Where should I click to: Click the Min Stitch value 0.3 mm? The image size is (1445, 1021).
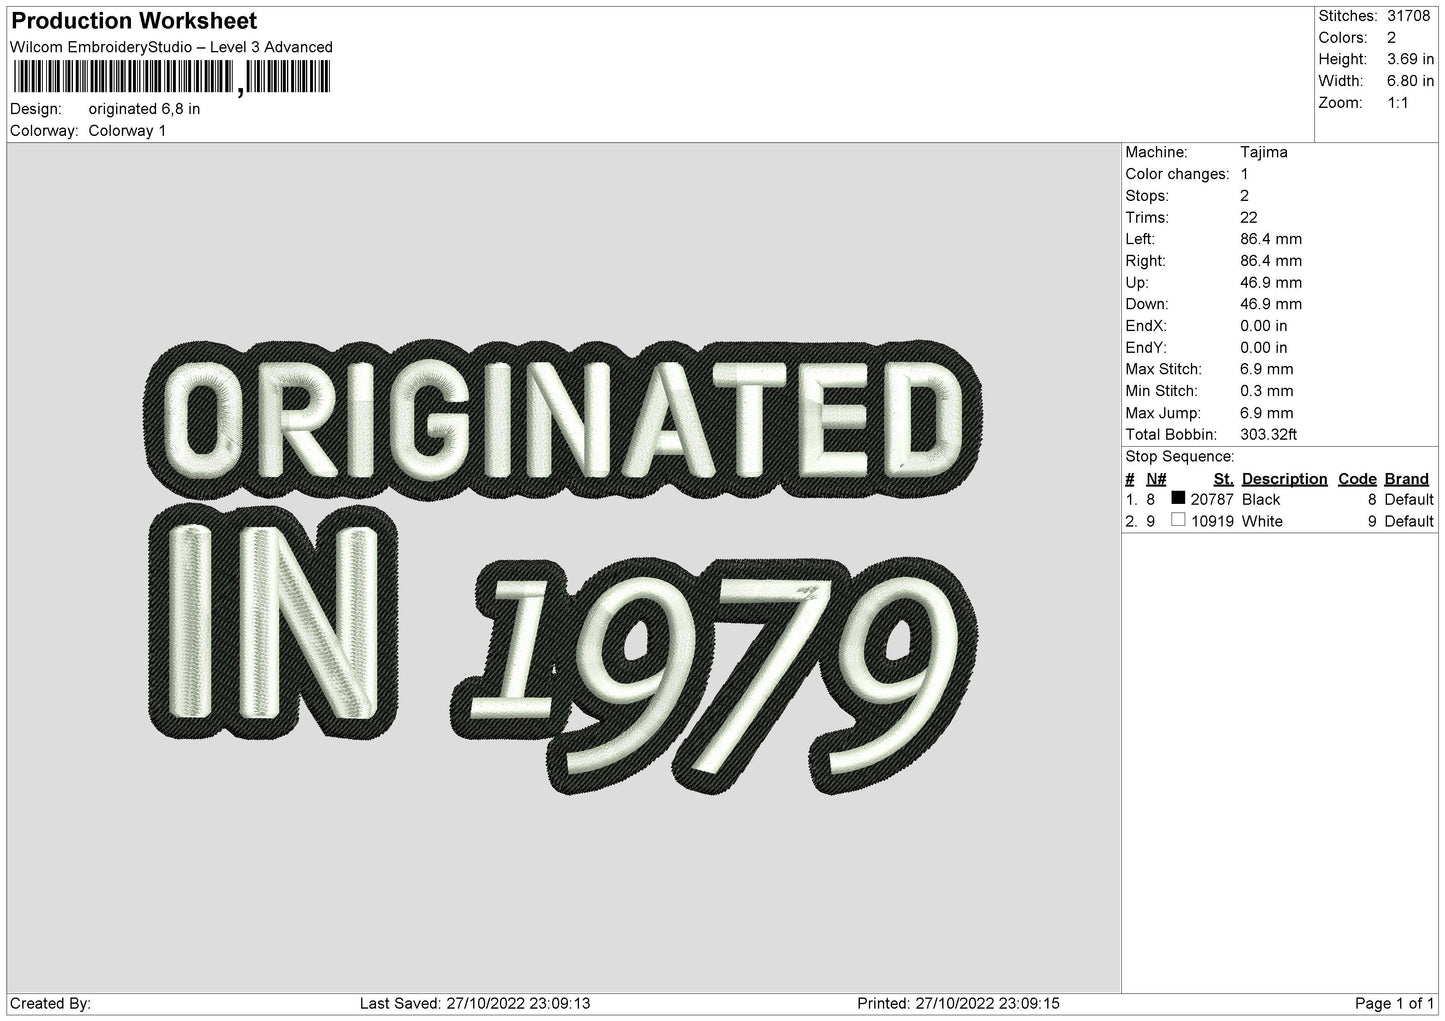1266,391
